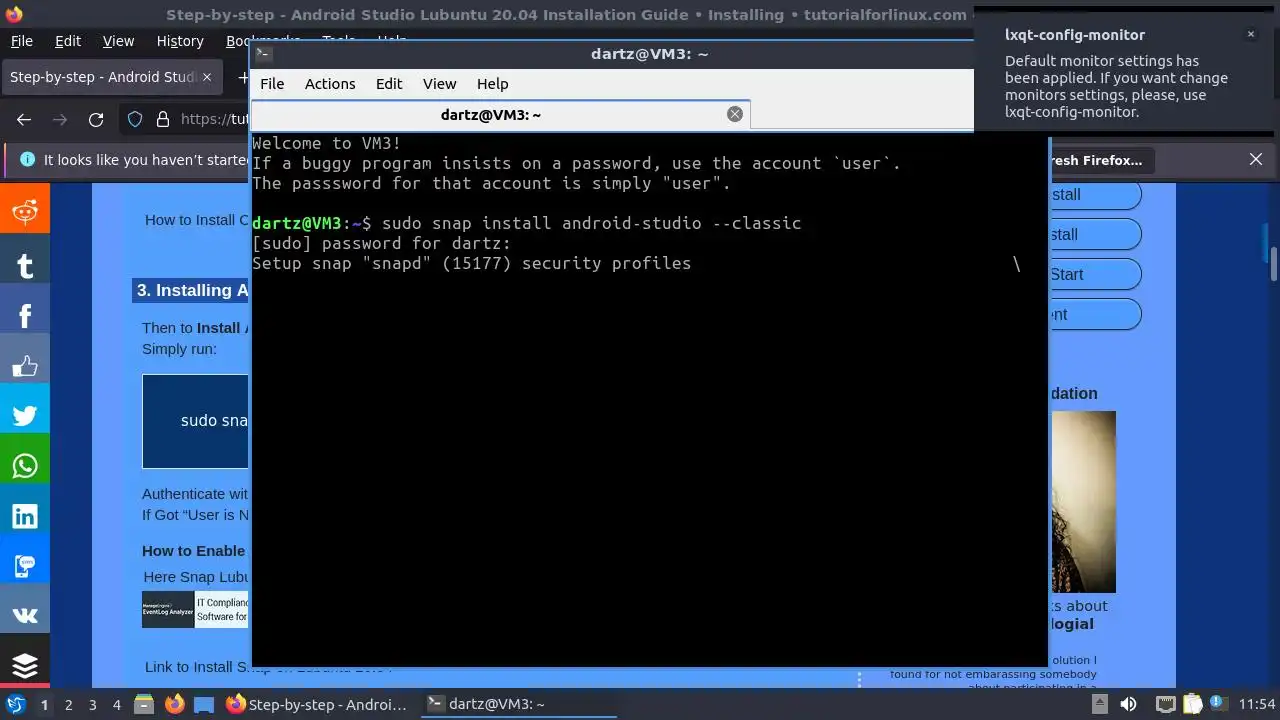Go back in Firefox history
The image size is (1280, 720).
(24, 119)
